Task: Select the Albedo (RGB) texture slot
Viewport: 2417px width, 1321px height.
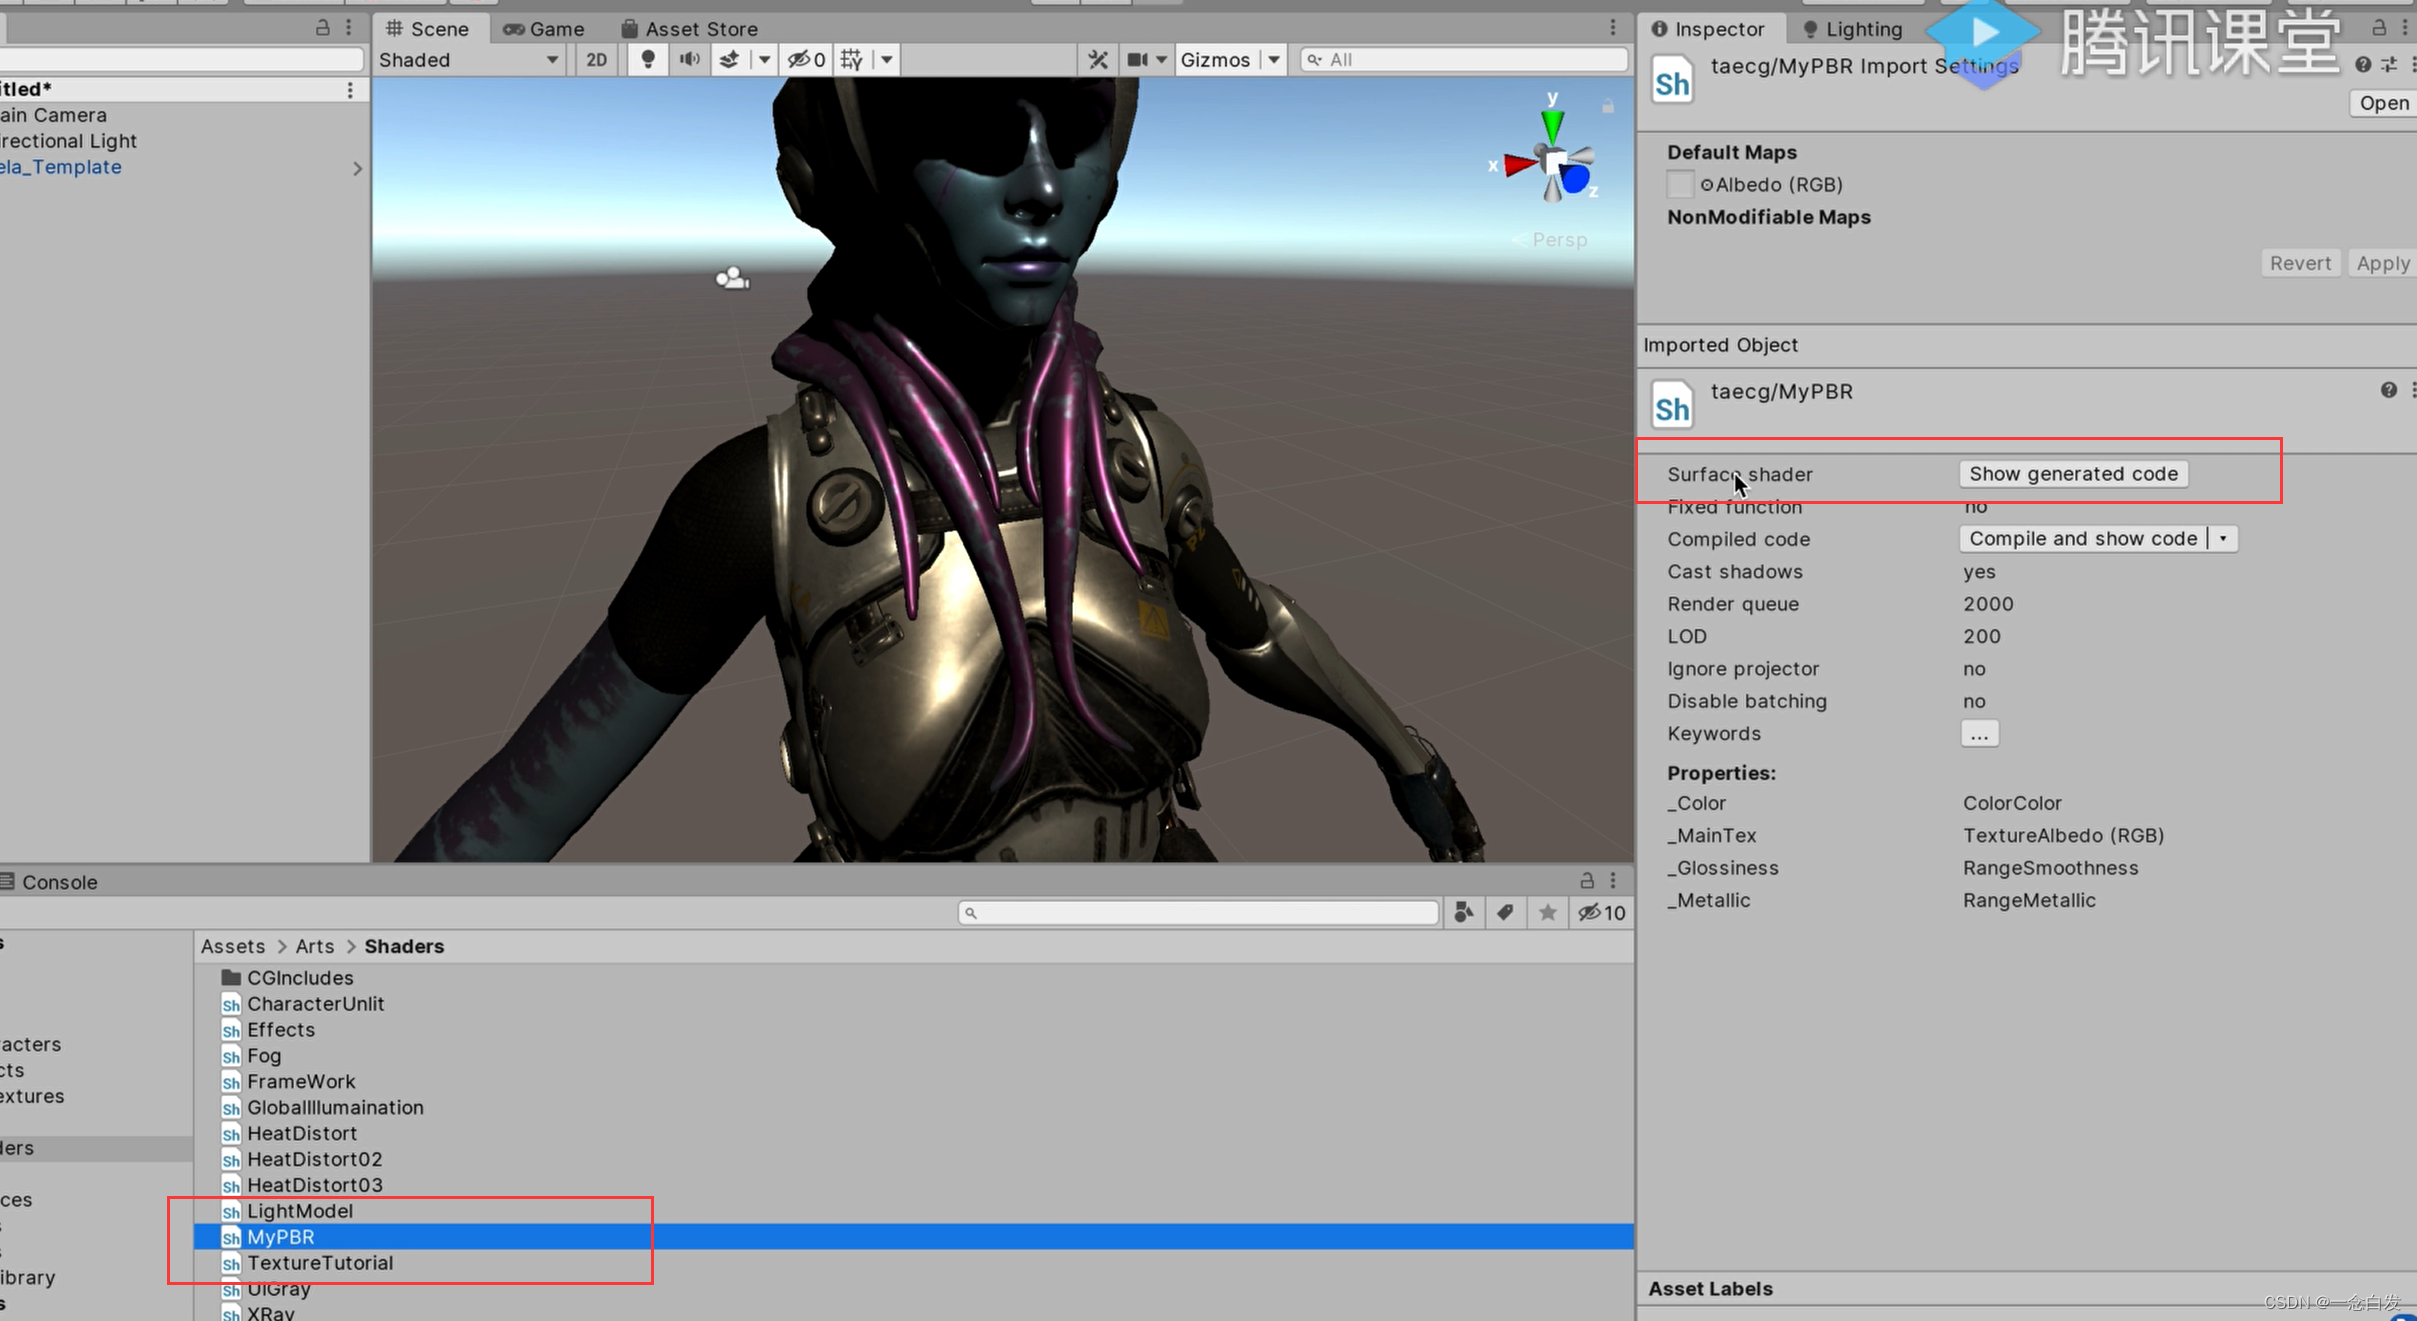Action: (x=1680, y=185)
